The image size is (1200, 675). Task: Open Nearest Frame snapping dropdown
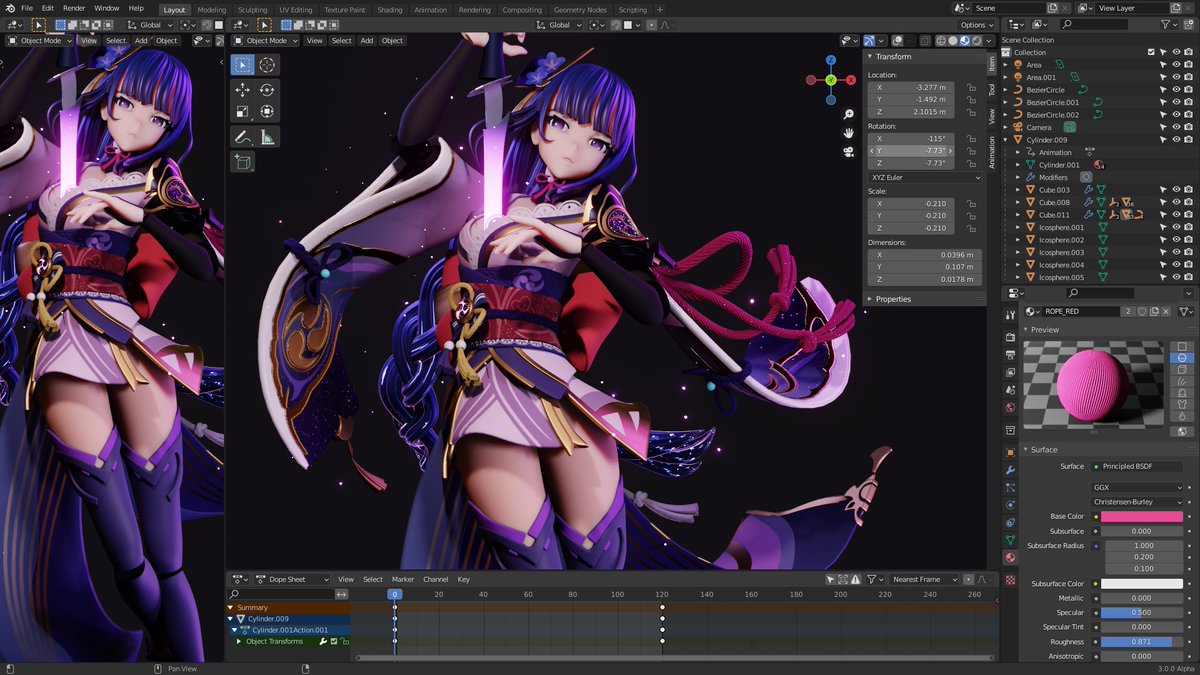point(923,579)
